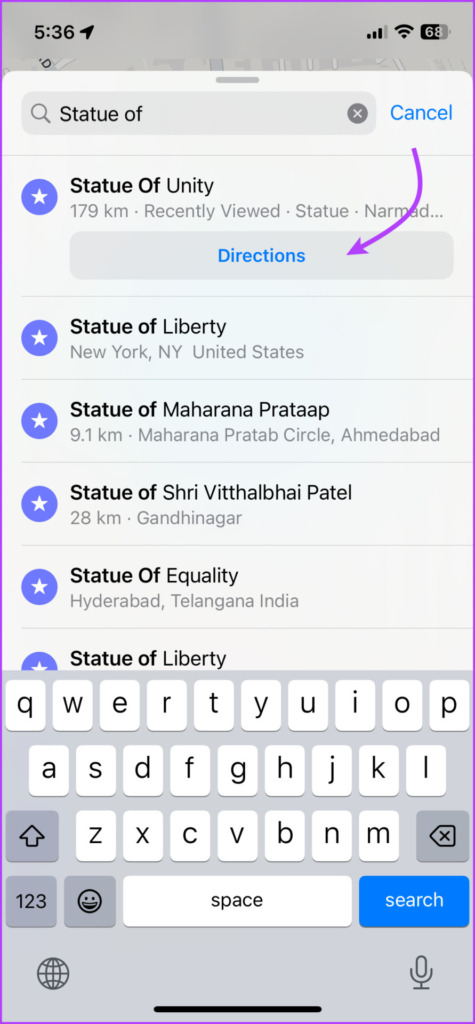Cancel the search
Image resolution: width=475 pixels, height=1024 pixels.
[421, 113]
